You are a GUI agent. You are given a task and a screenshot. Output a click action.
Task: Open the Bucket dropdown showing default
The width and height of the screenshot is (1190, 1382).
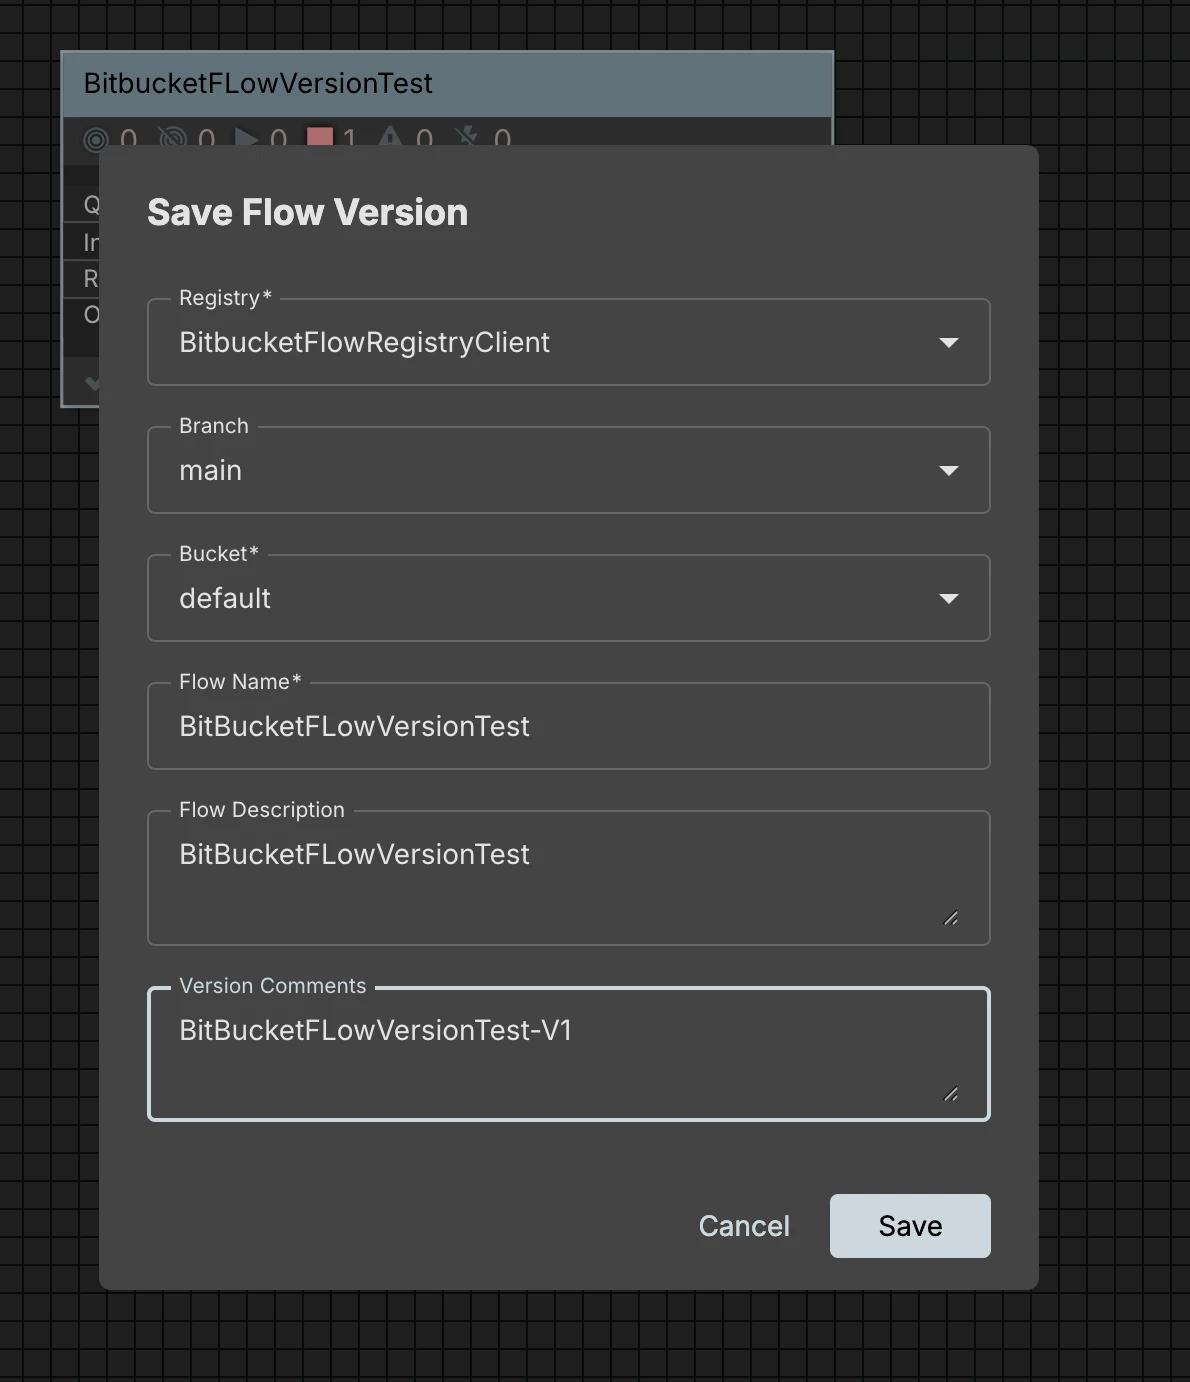(568, 598)
